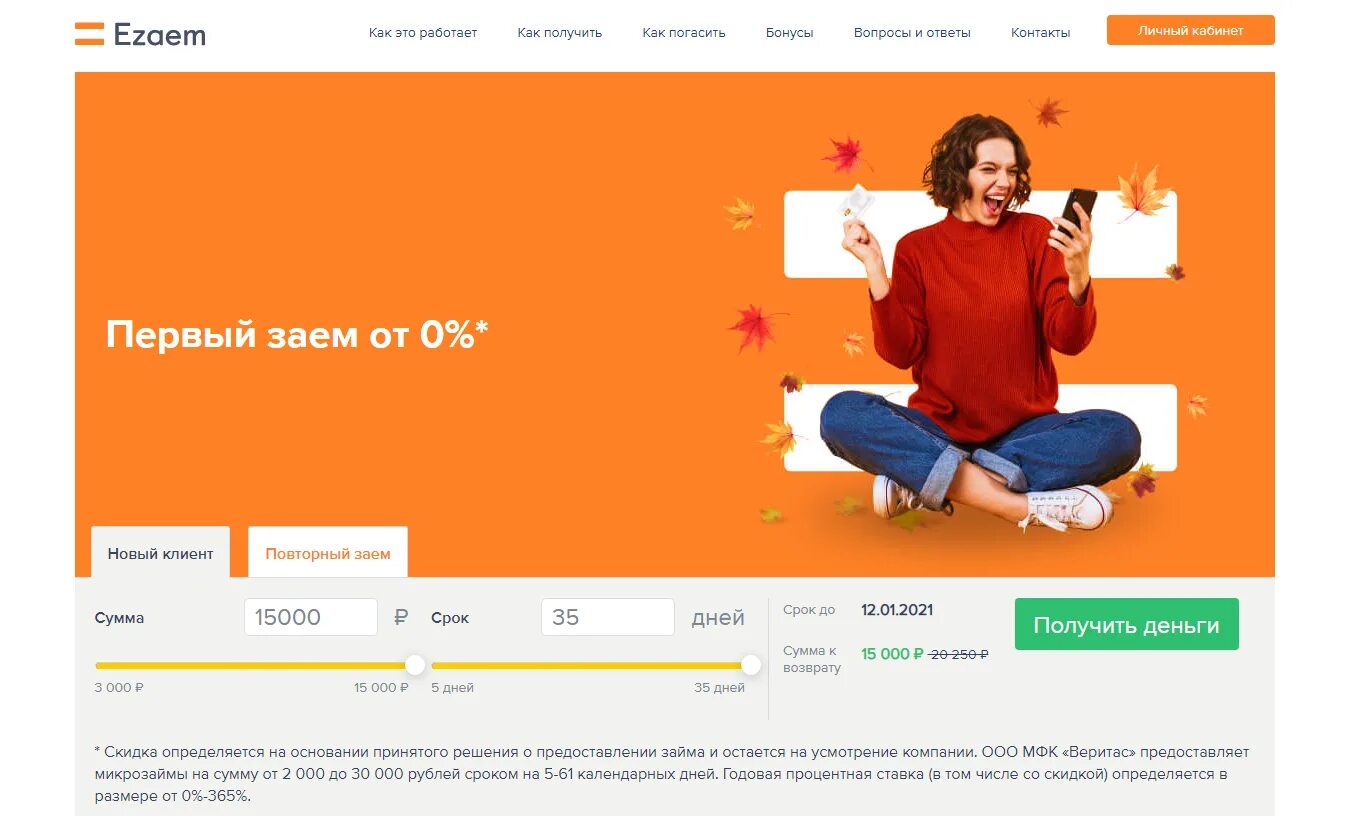Viewport: 1347px width, 832px height.
Task: Click the ruble sign next to amount
Action: click(x=401, y=618)
